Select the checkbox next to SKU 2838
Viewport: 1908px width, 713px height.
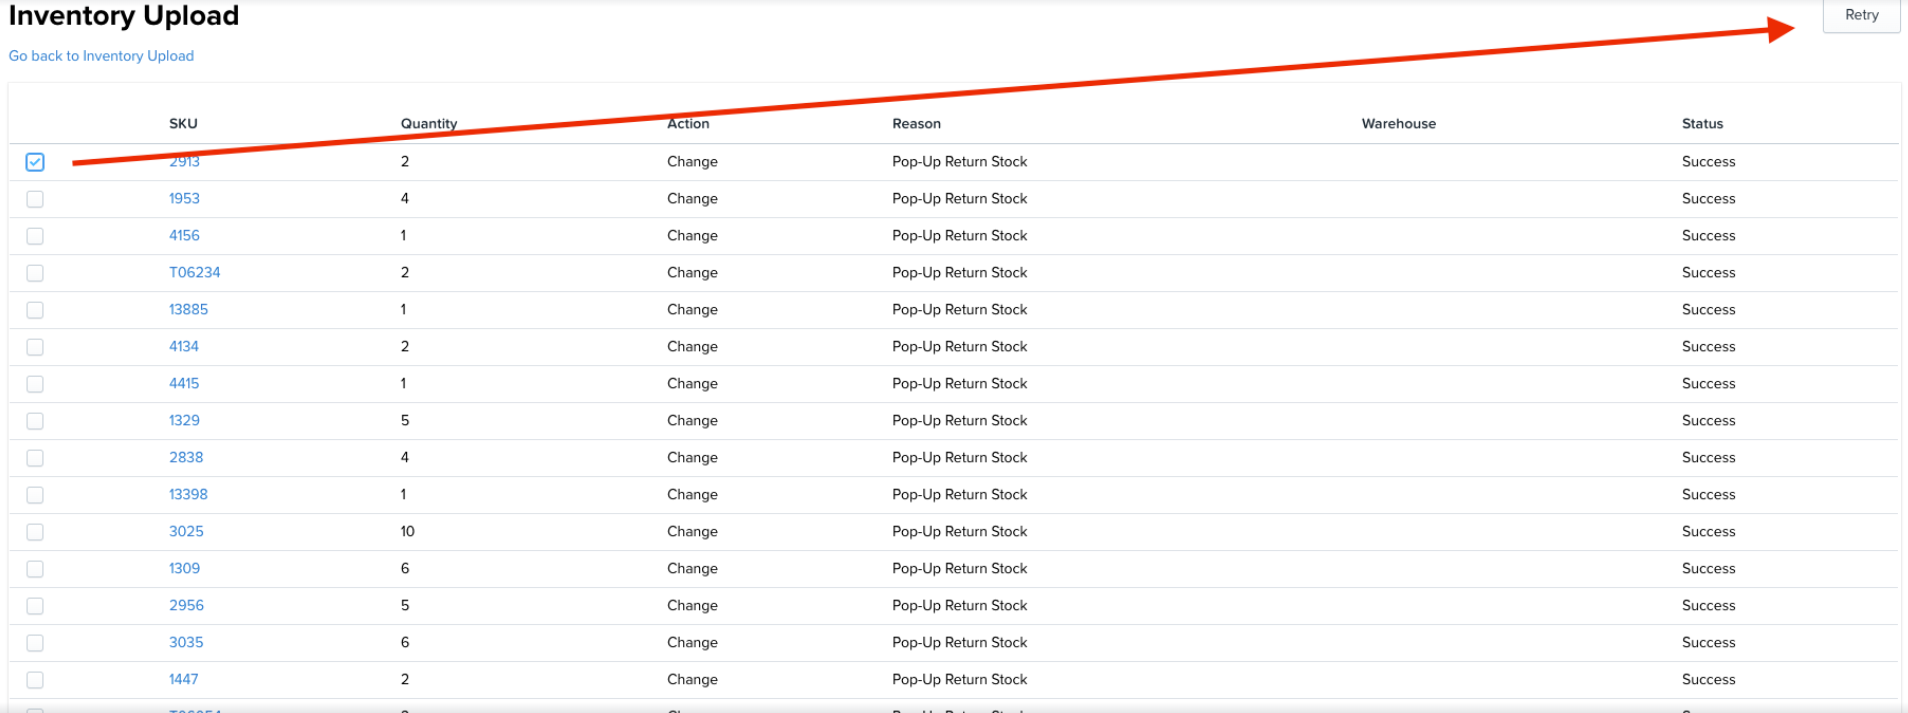(35, 458)
